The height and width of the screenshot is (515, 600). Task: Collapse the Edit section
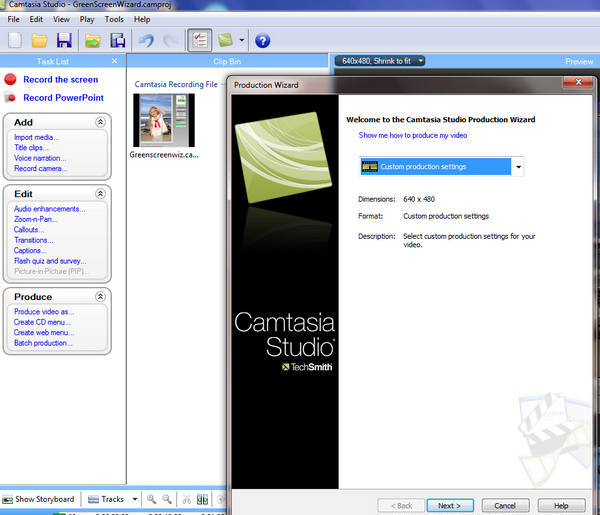[100, 194]
